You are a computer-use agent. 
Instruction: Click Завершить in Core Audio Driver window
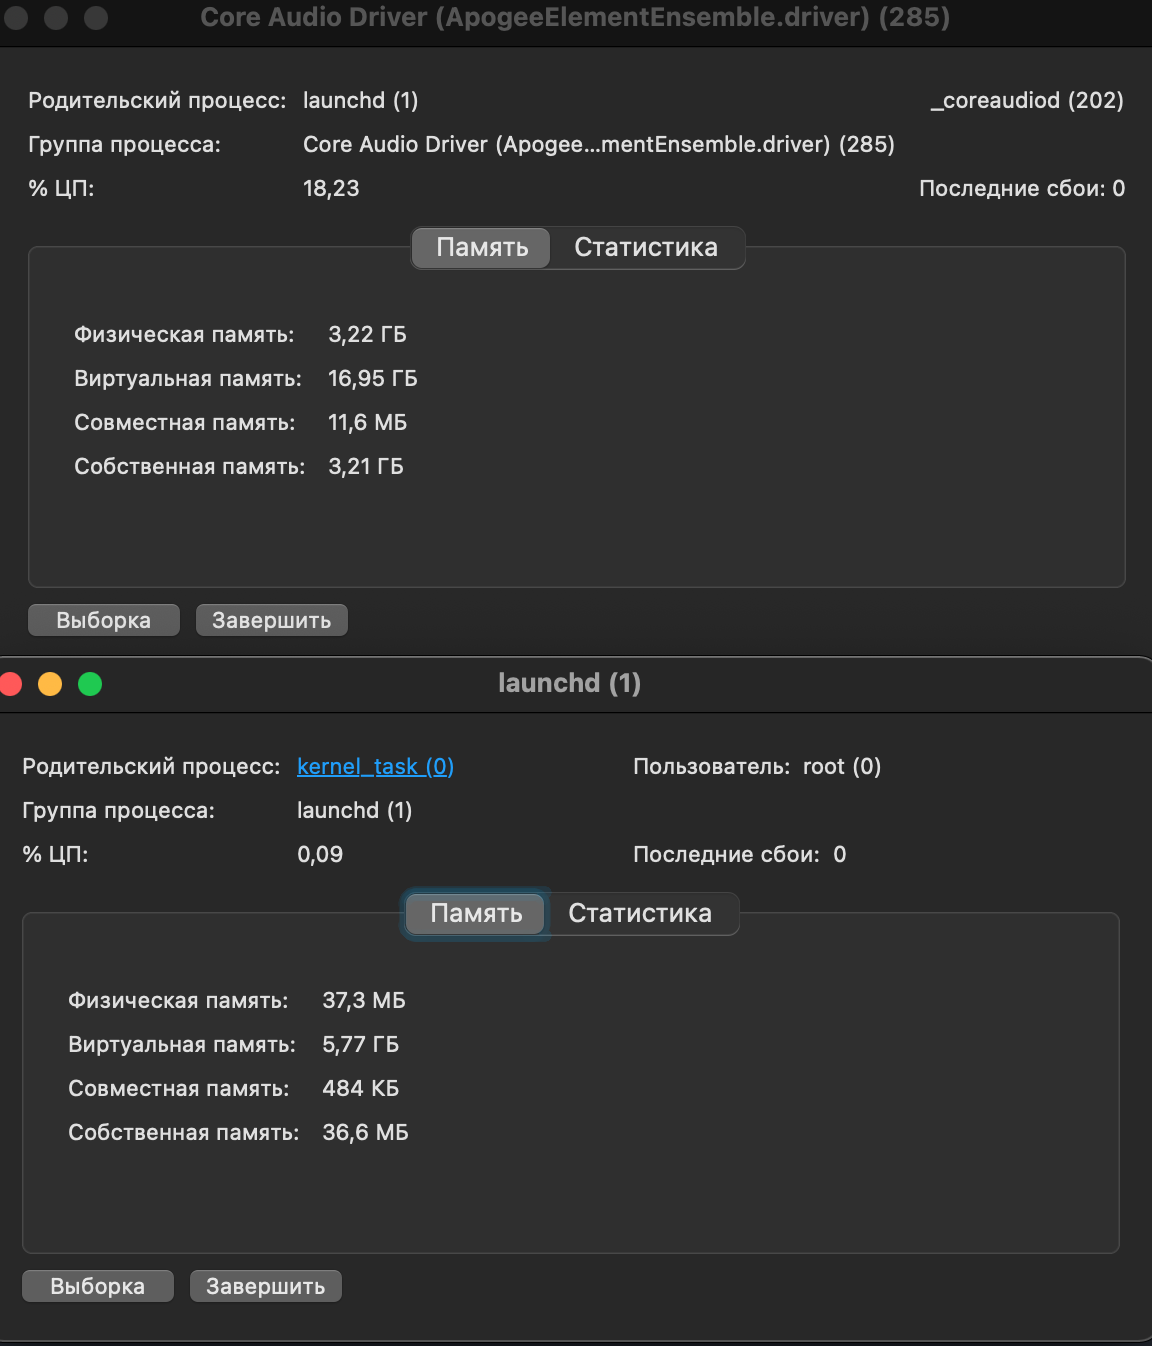(x=271, y=620)
